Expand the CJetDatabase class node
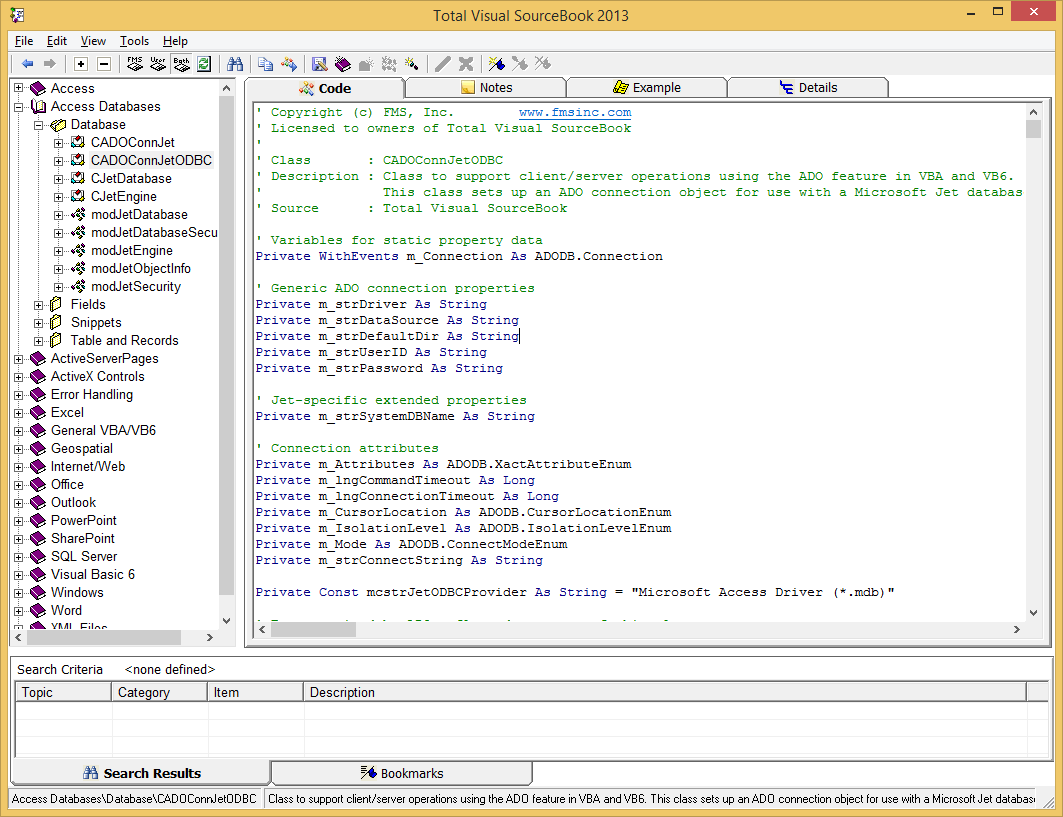1063x817 pixels. [59, 179]
